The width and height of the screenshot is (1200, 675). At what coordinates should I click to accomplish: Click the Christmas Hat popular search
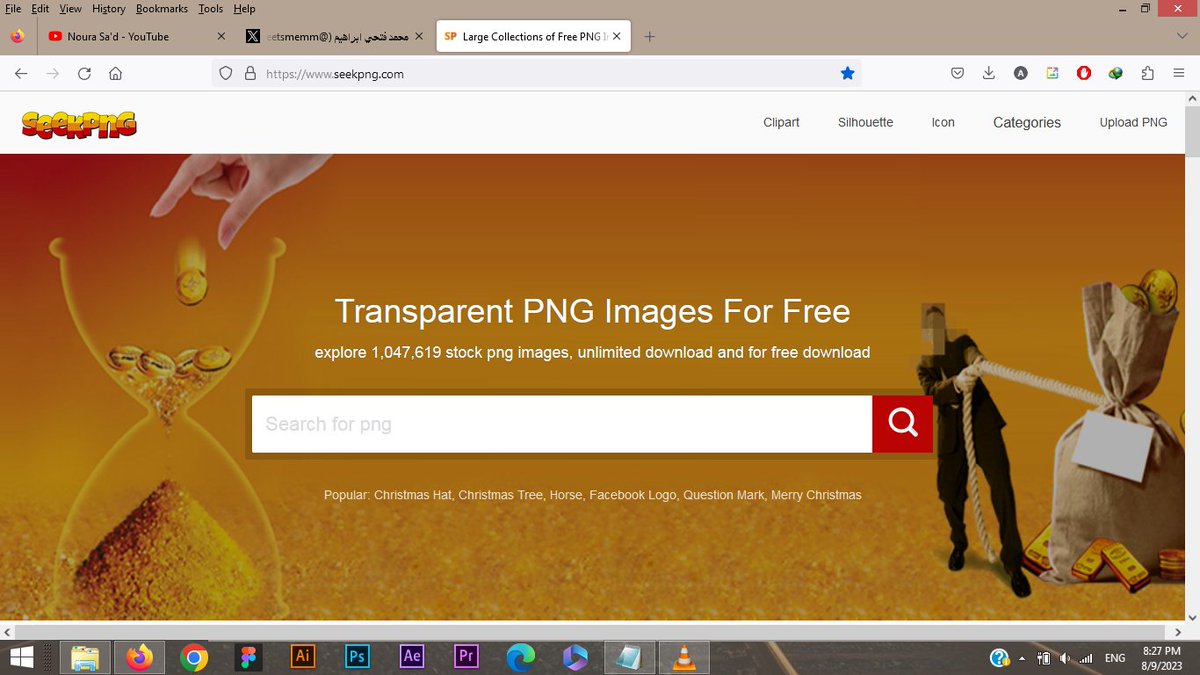(x=413, y=495)
